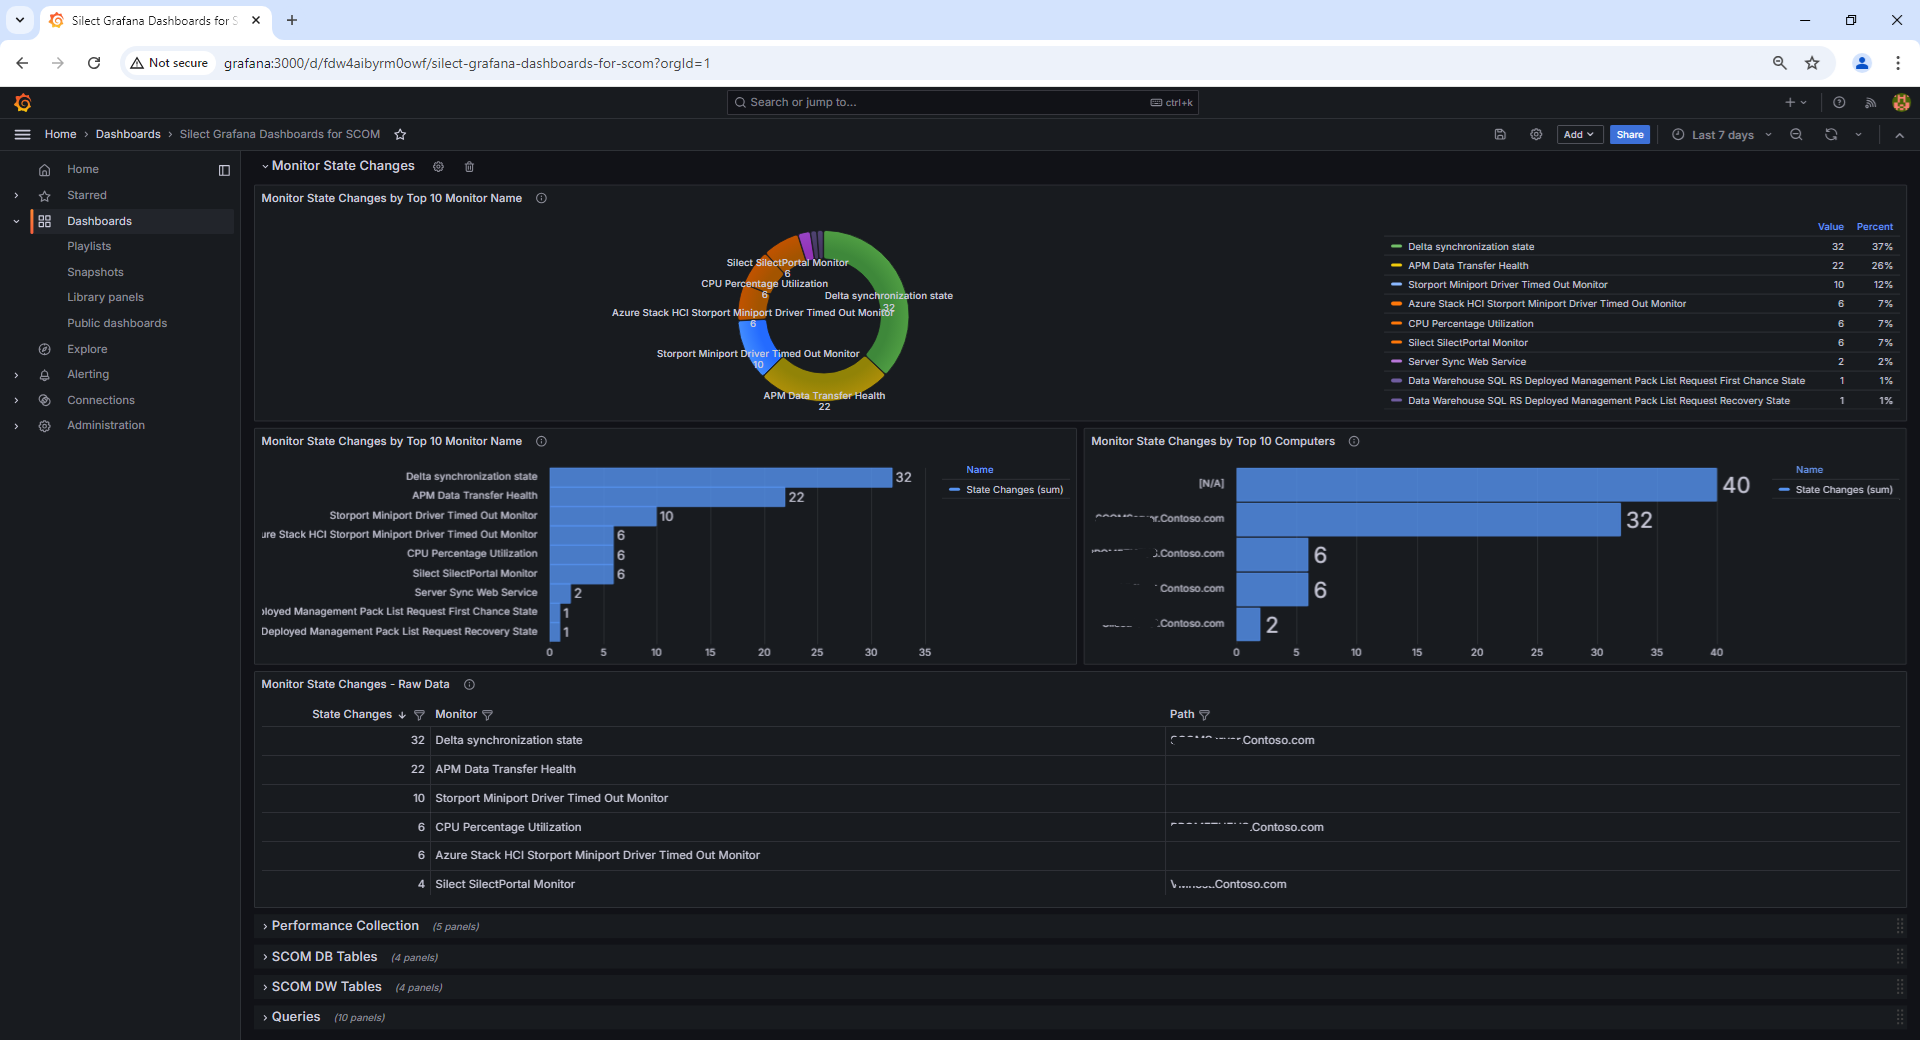Expand the Starred sidebar section
This screenshot has width=1920, height=1040.
coord(16,196)
